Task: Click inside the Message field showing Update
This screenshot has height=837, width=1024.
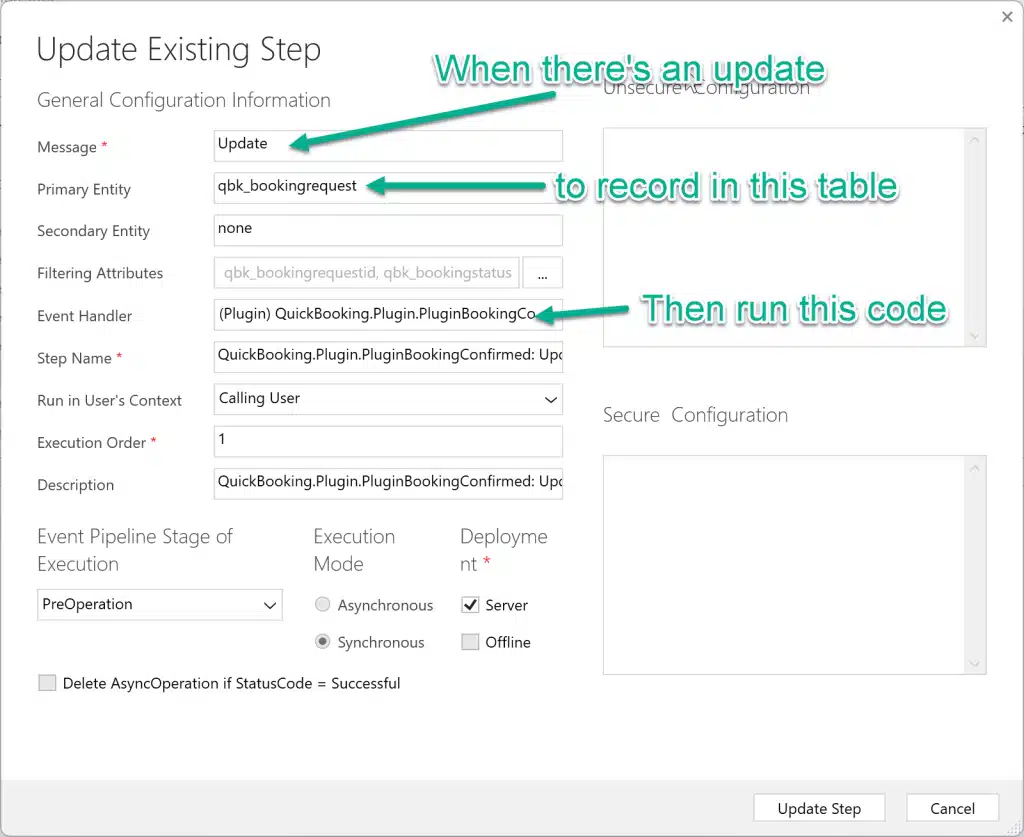Action: [x=388, y=145]
